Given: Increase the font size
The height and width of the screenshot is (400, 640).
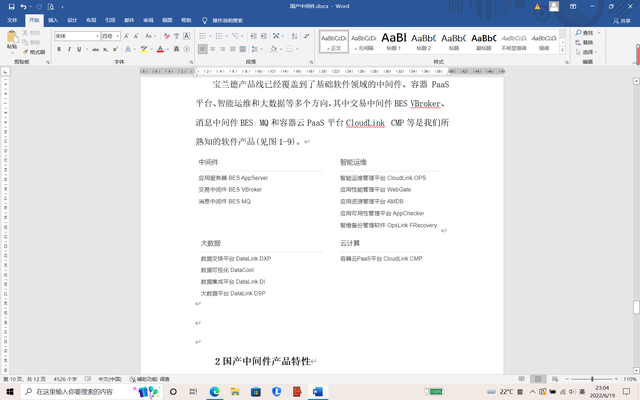Looking at the screenshot, I should 127,36.
